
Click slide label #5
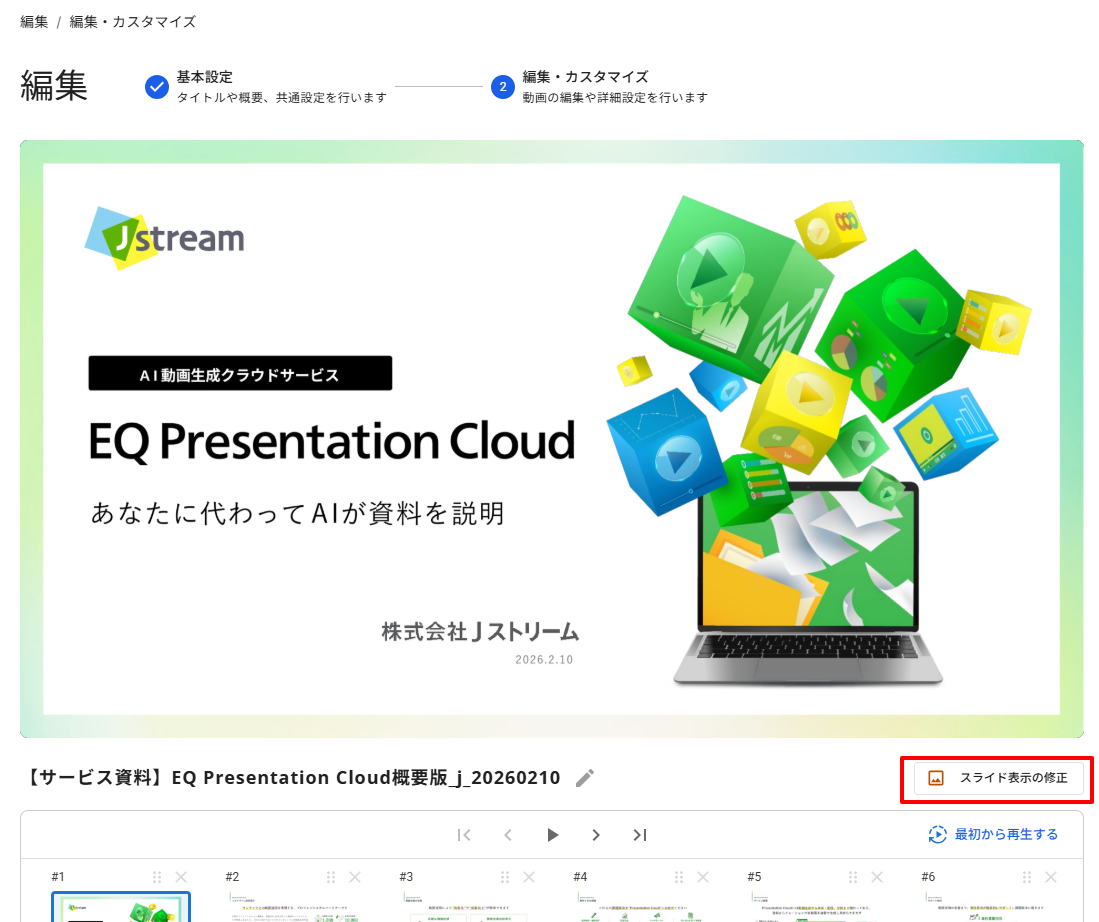pos(754,877)
